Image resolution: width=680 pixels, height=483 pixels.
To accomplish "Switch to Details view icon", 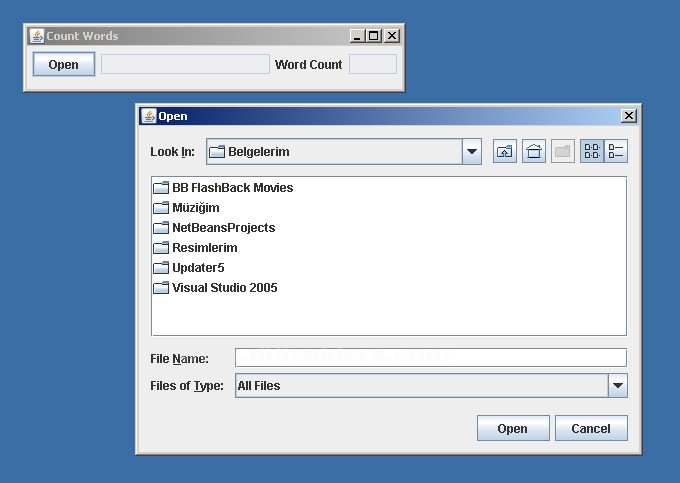I will point(616,152).
